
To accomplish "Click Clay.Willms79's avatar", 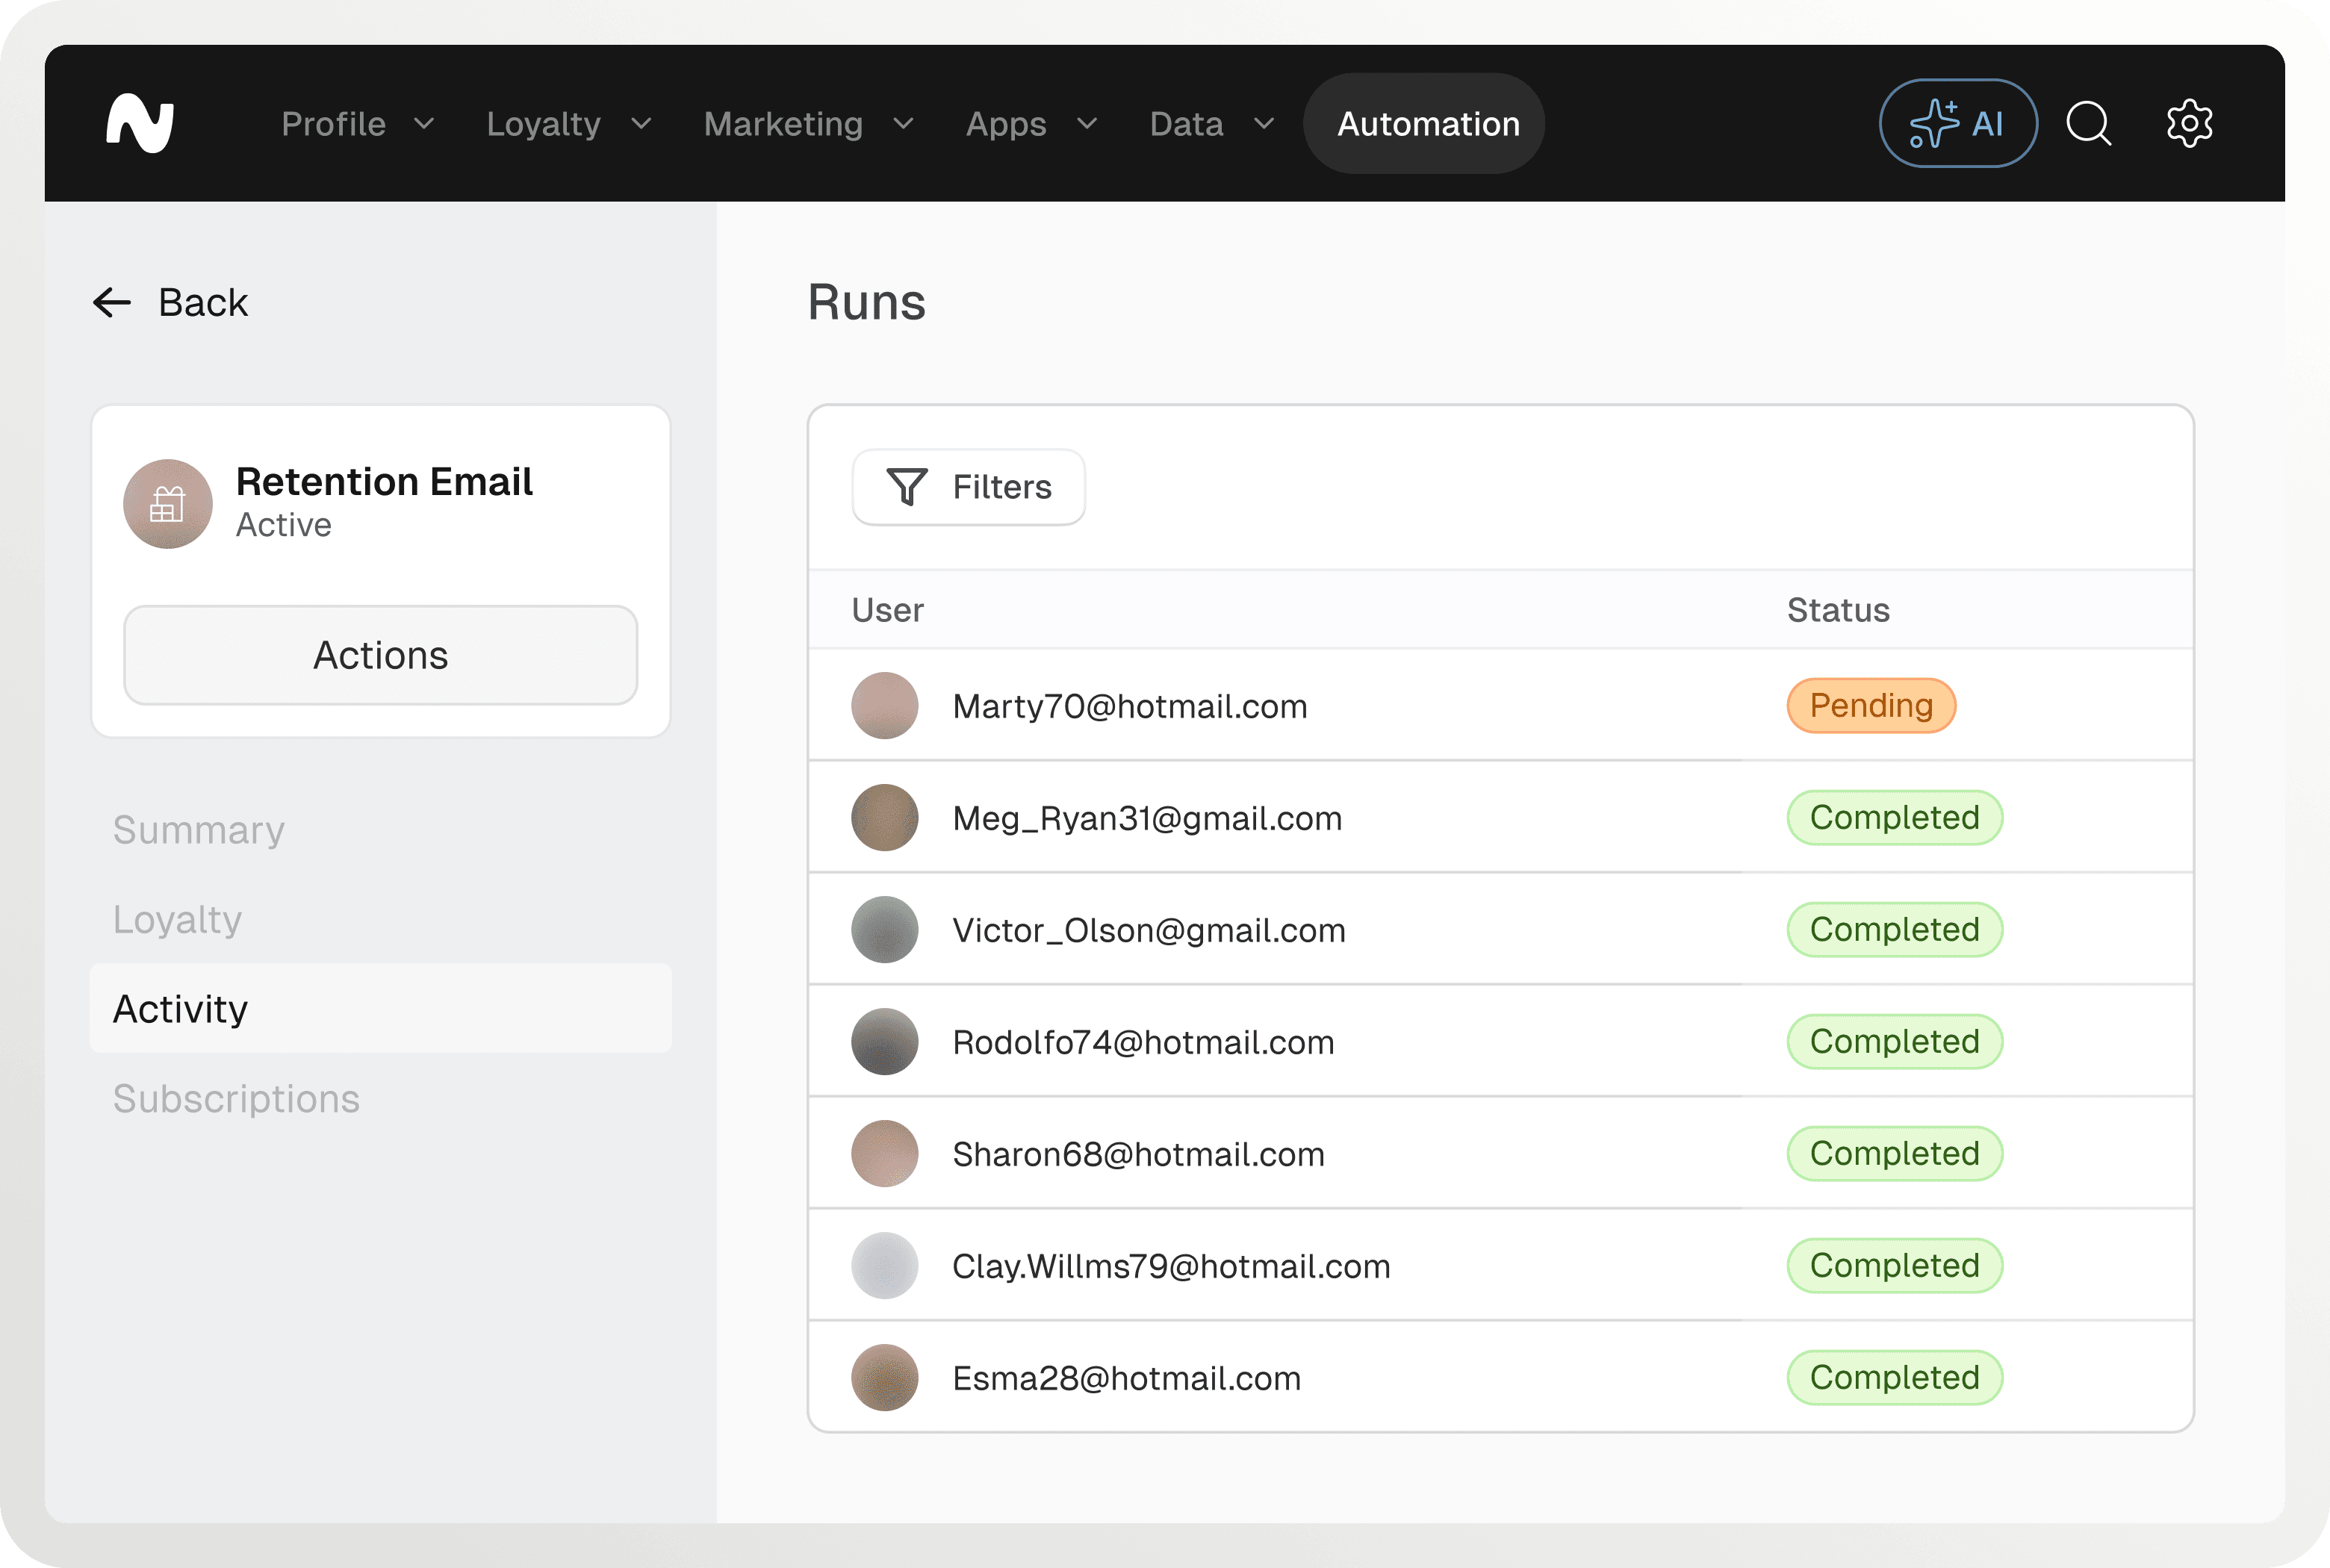I will click(884, 1266).
